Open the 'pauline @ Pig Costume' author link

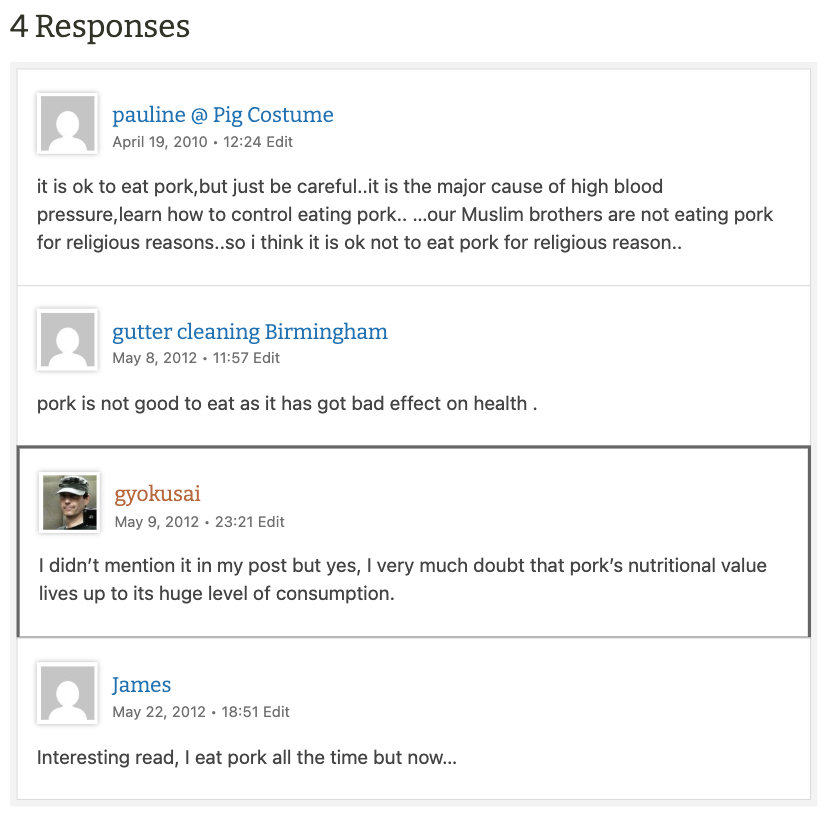click(223, 115)
